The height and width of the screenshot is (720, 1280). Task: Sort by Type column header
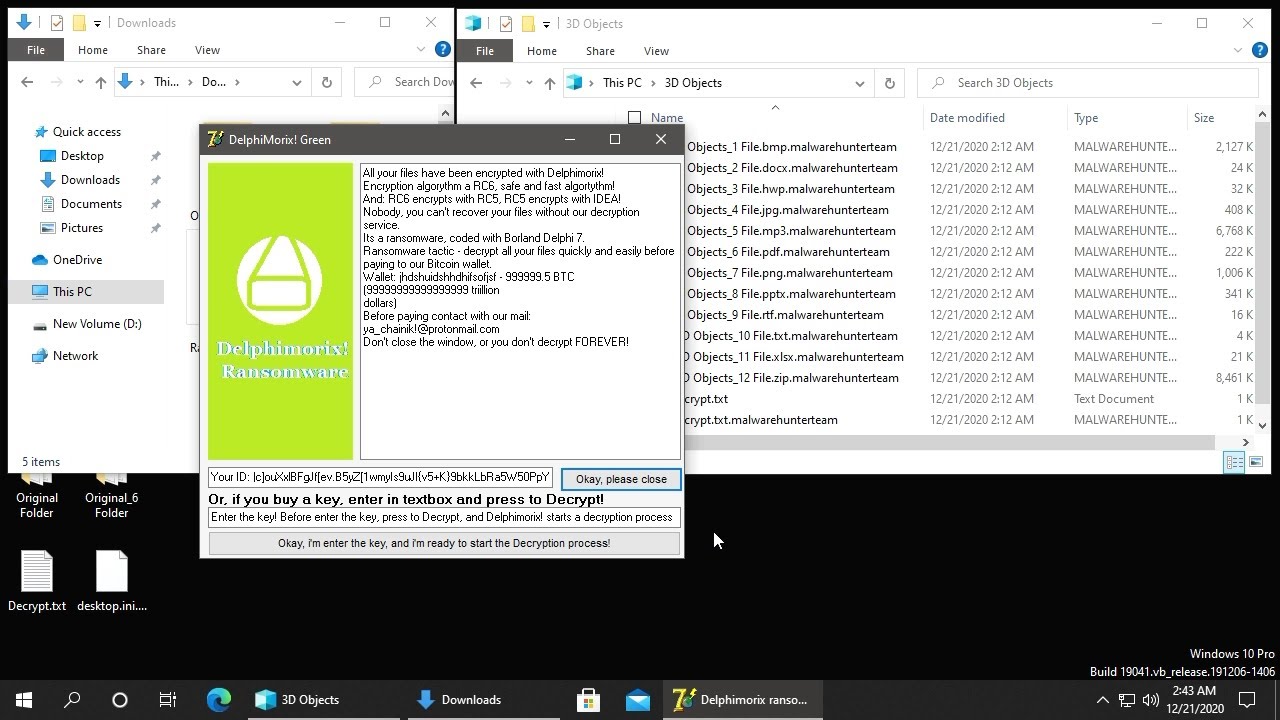1086,118
